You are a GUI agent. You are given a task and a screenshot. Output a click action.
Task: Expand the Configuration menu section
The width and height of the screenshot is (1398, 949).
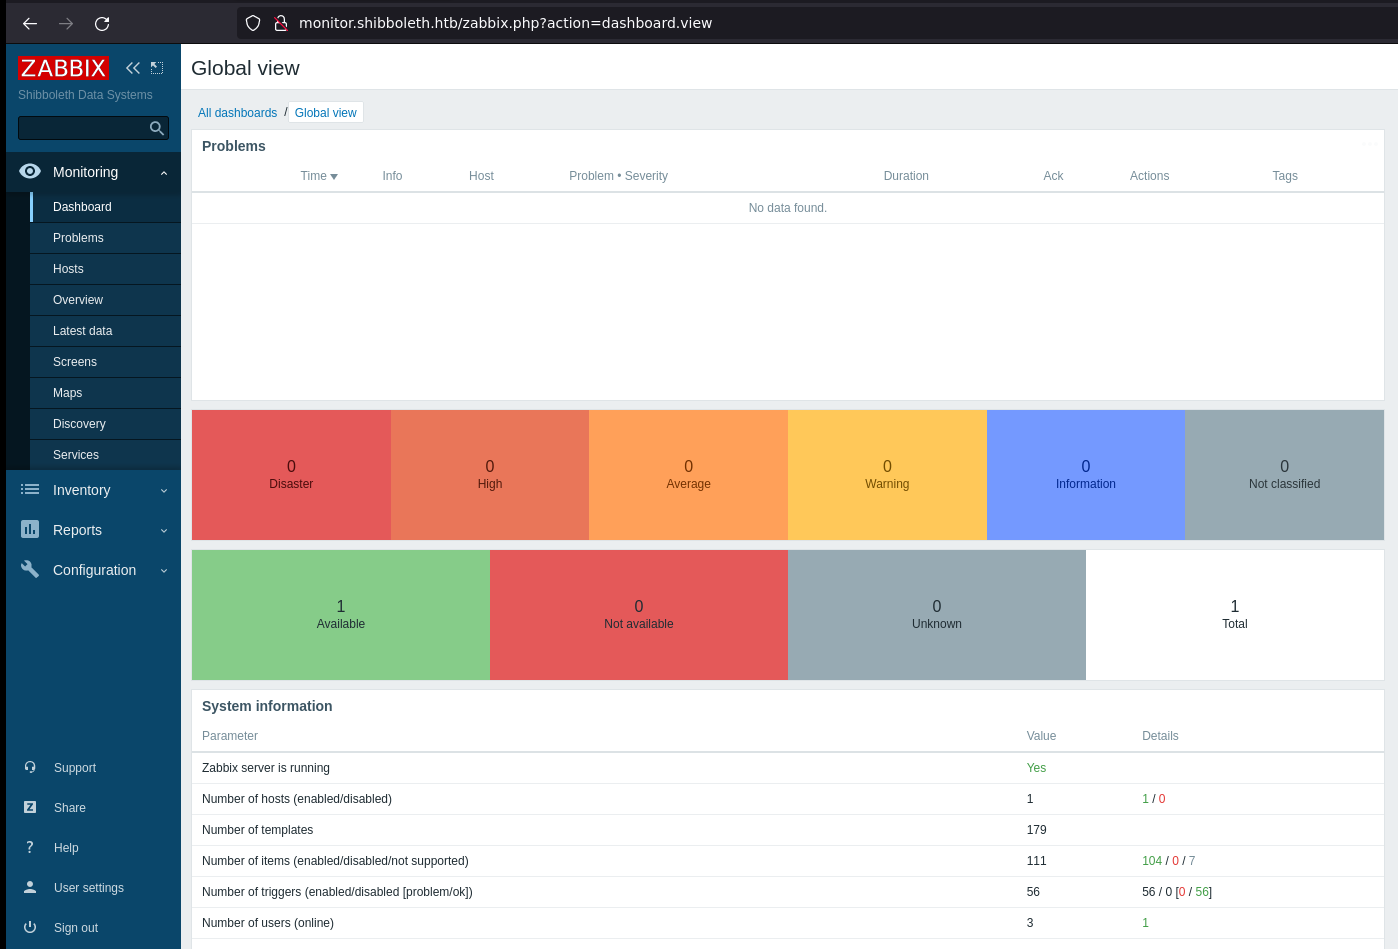tap(93, 570)
